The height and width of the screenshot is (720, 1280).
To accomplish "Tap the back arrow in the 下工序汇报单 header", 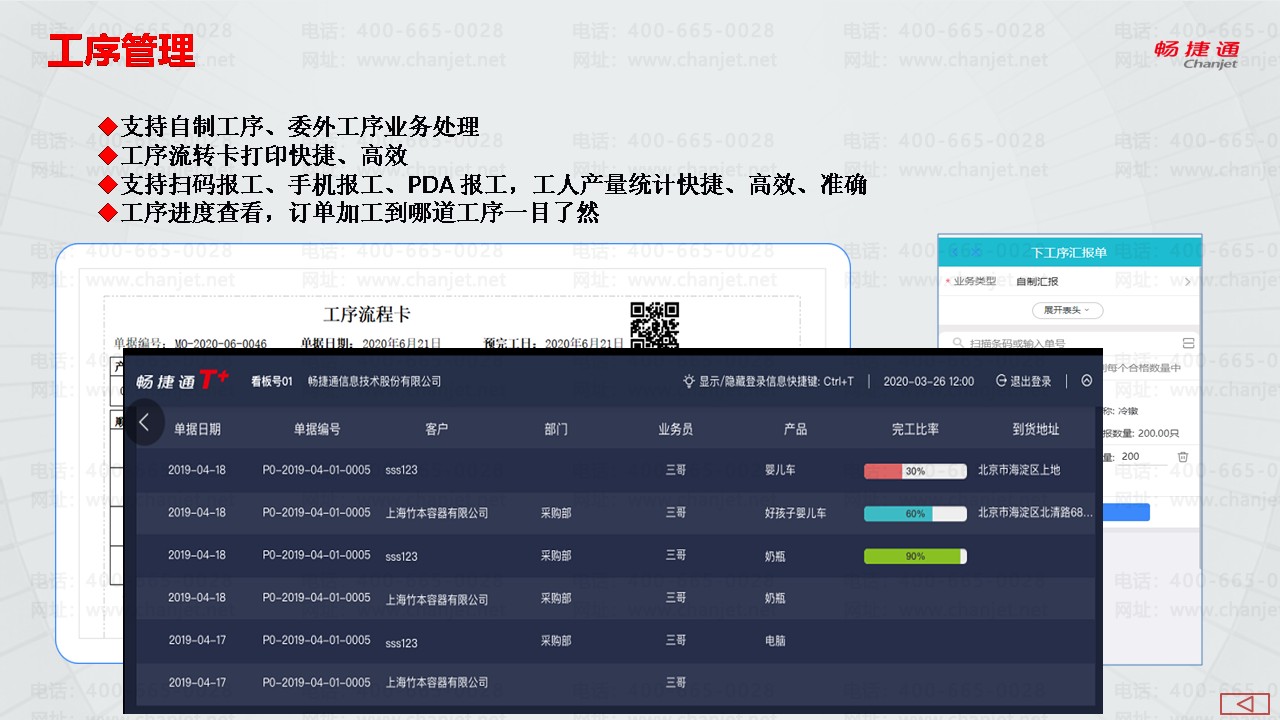I will pyautogui.click(x=953, y=252).
